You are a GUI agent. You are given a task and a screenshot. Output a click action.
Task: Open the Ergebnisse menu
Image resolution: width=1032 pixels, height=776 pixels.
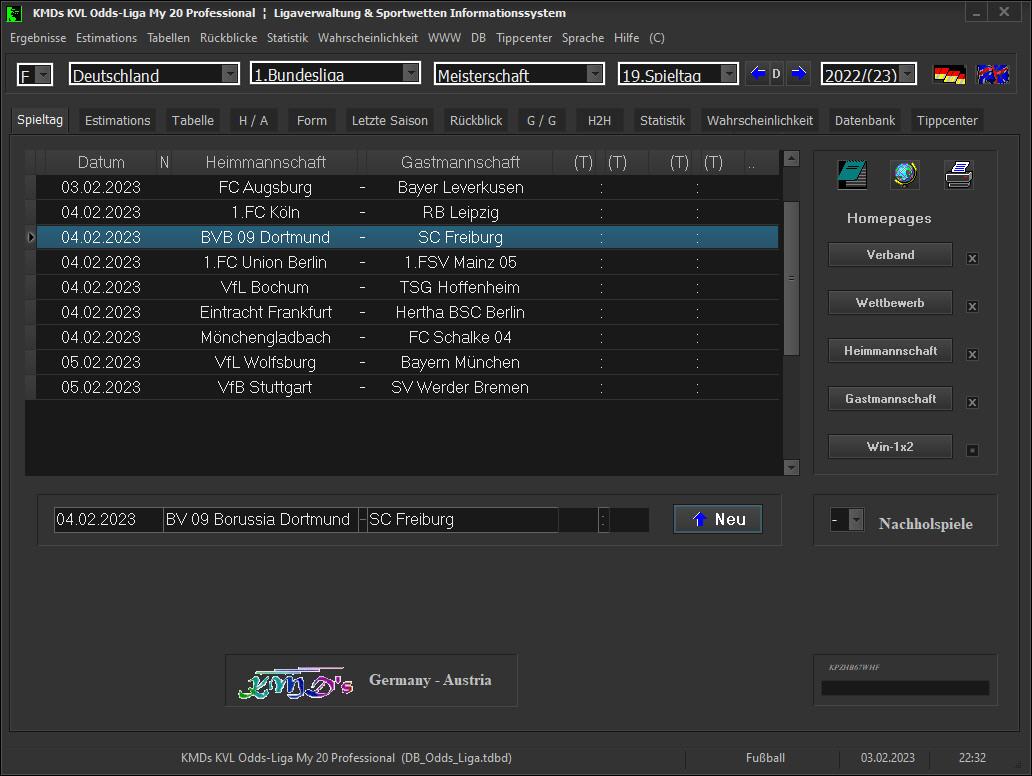[x=38, y=38]
